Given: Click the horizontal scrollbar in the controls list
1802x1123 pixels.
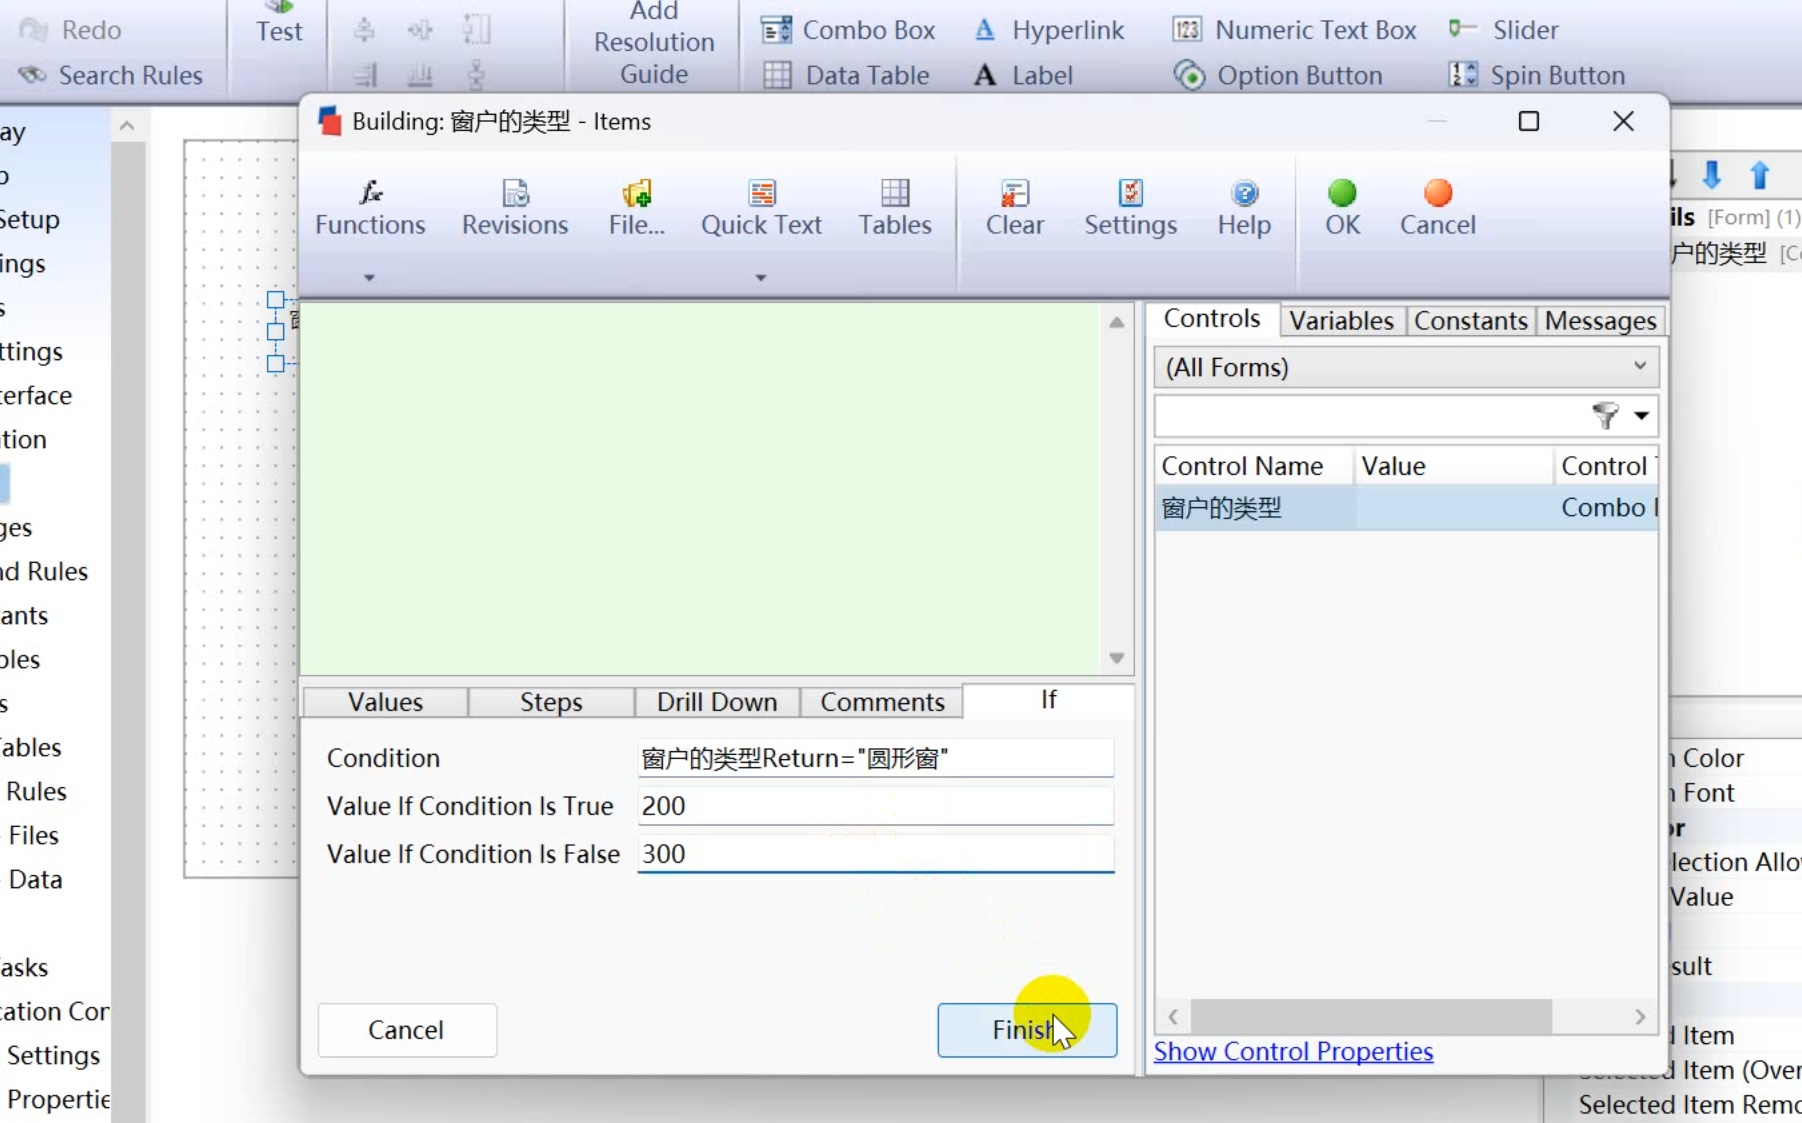Looking at the screenshot, I should (x=1370, y=1017).
